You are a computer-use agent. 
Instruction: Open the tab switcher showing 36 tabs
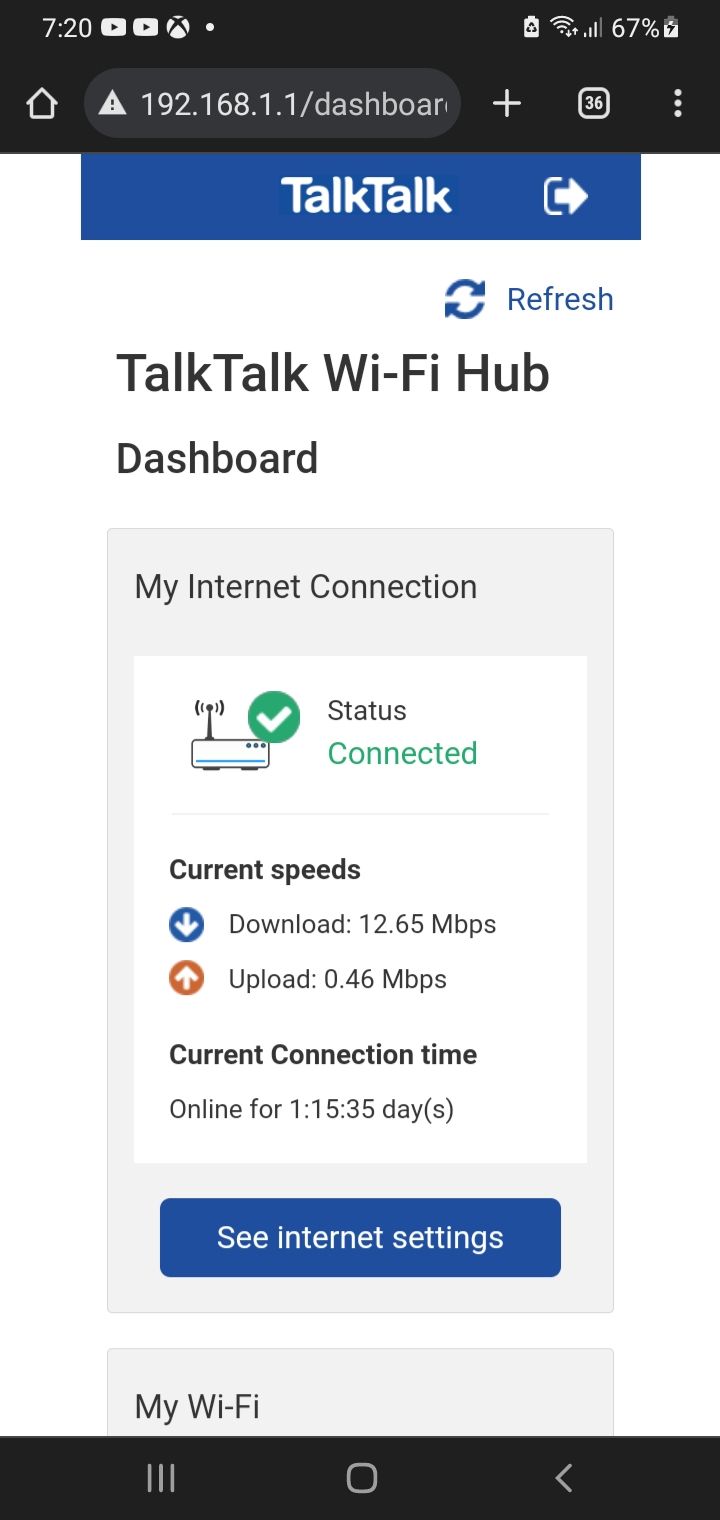pyautogui.click(x=593, y=103)
